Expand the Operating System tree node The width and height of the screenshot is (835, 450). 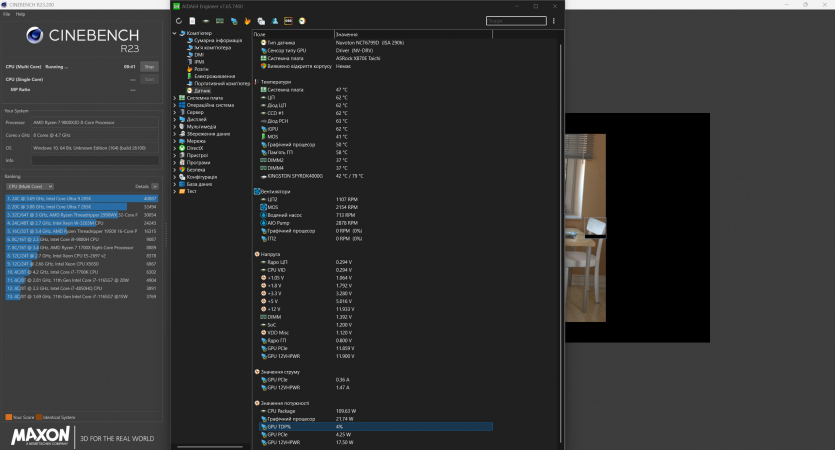pos(175,105)
